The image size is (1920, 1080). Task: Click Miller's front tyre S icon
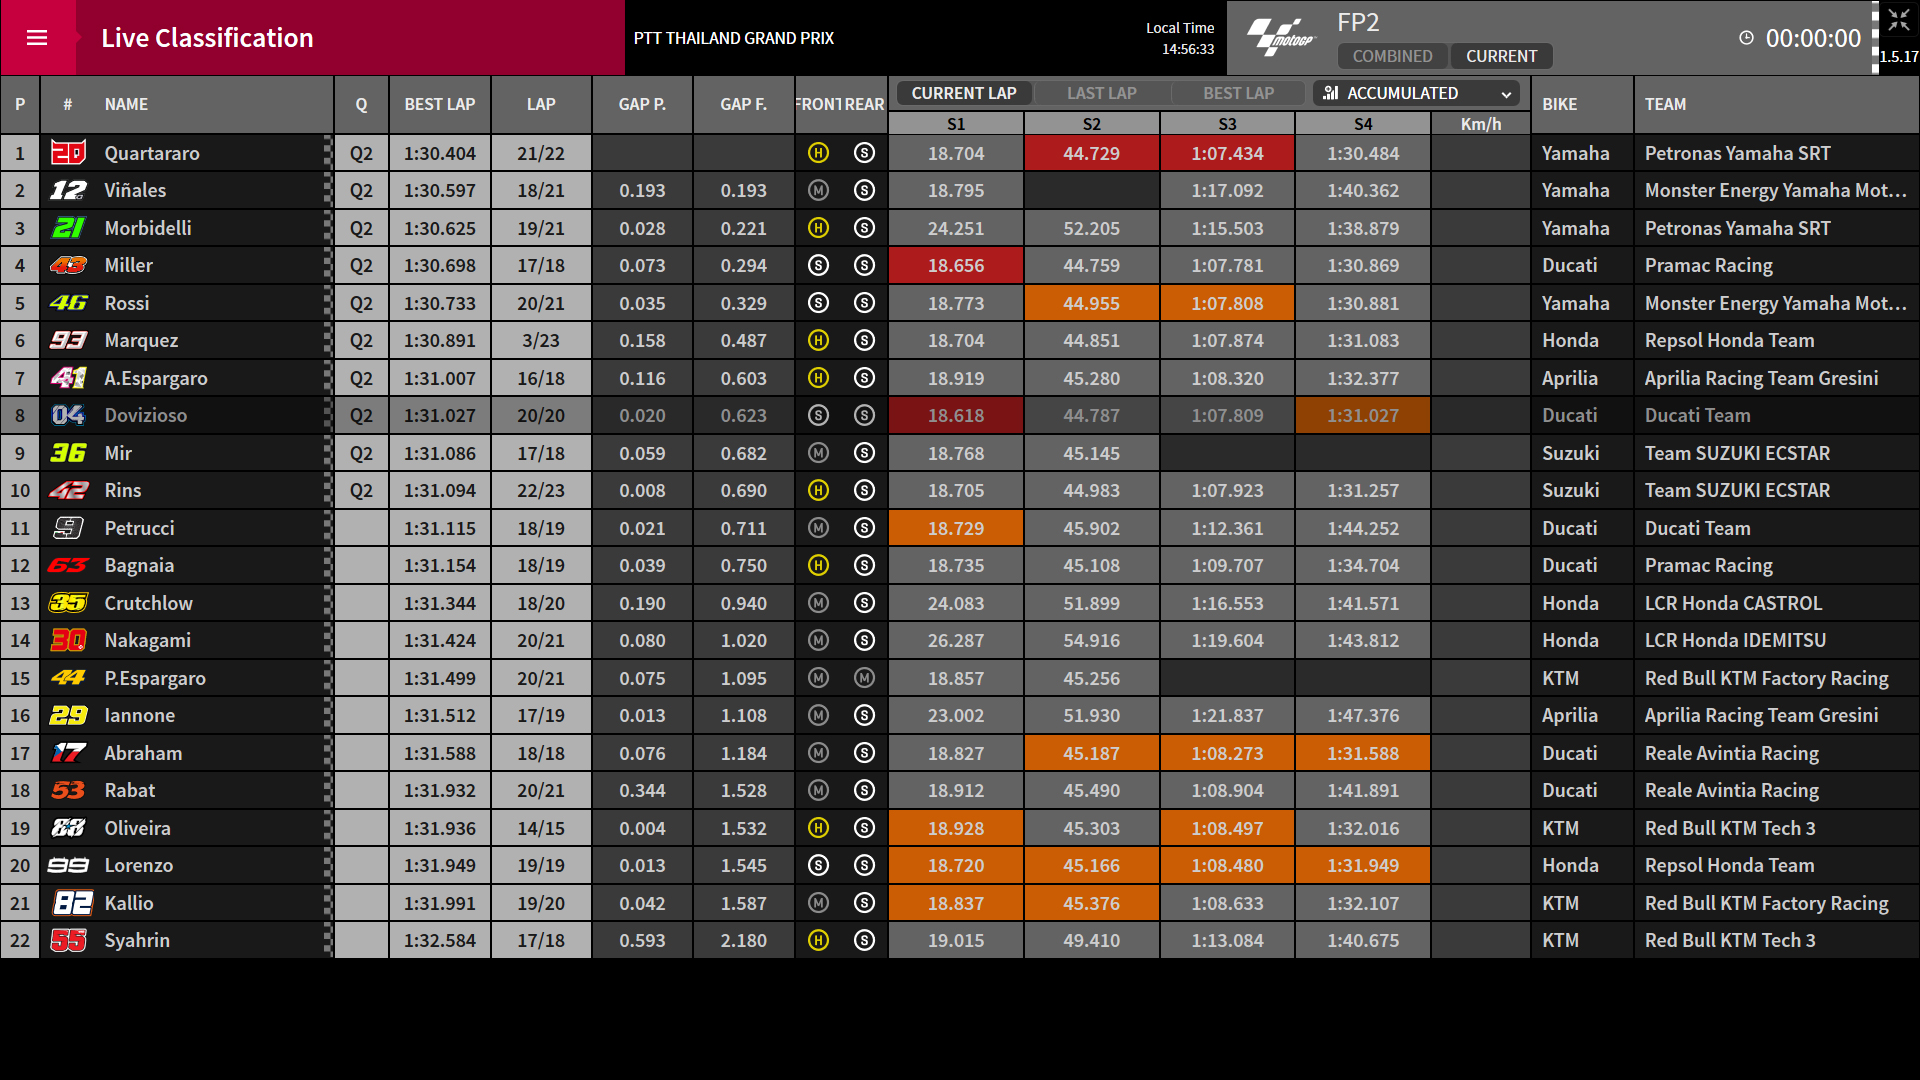(x=818, y=265)
